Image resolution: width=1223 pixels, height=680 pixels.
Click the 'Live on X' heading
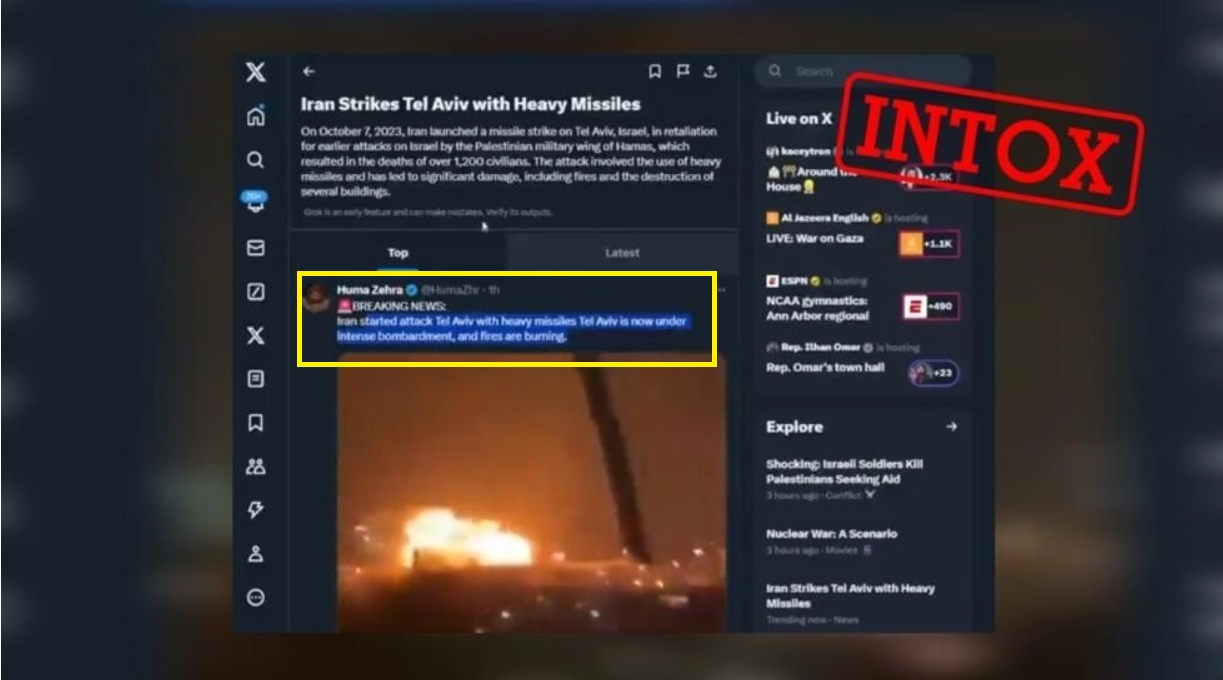799,118
